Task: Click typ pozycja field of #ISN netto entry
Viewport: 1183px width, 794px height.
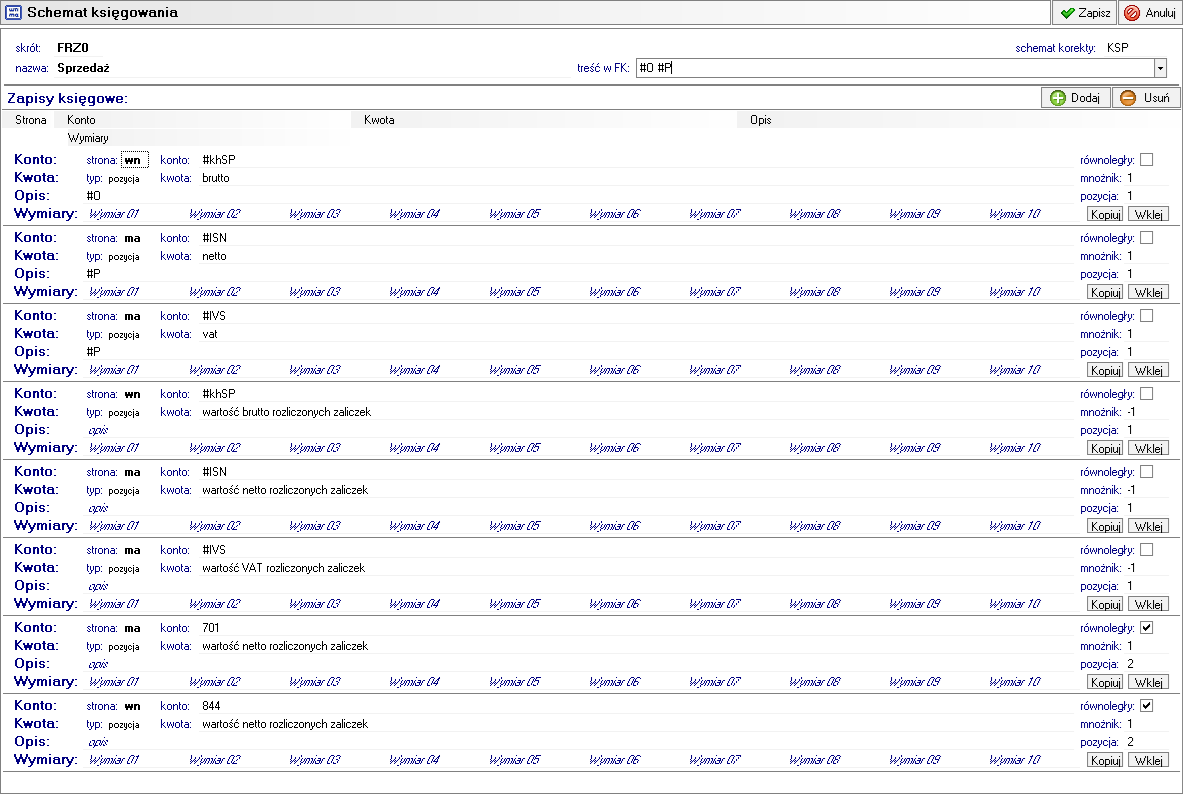Action: pyautogui.click(x=124, y=257)
